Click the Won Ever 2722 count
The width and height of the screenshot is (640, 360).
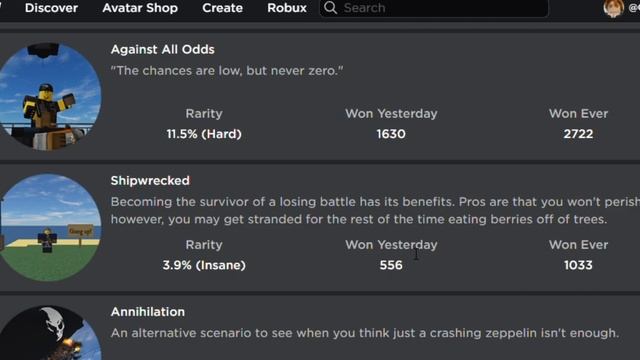pyautogui.click(x=578, y=134)
